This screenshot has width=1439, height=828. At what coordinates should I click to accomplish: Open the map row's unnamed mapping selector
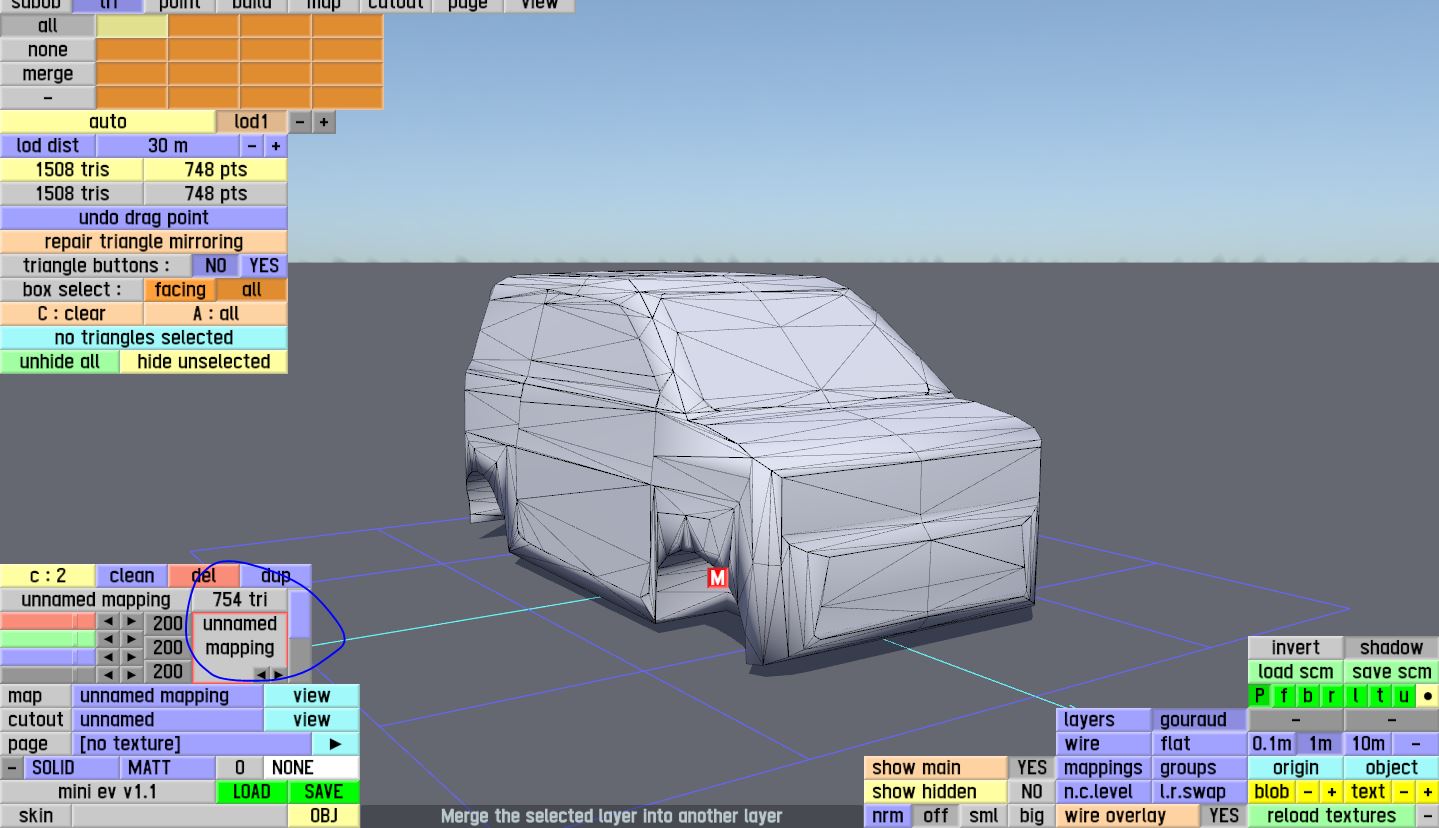[x=168, y=696]
